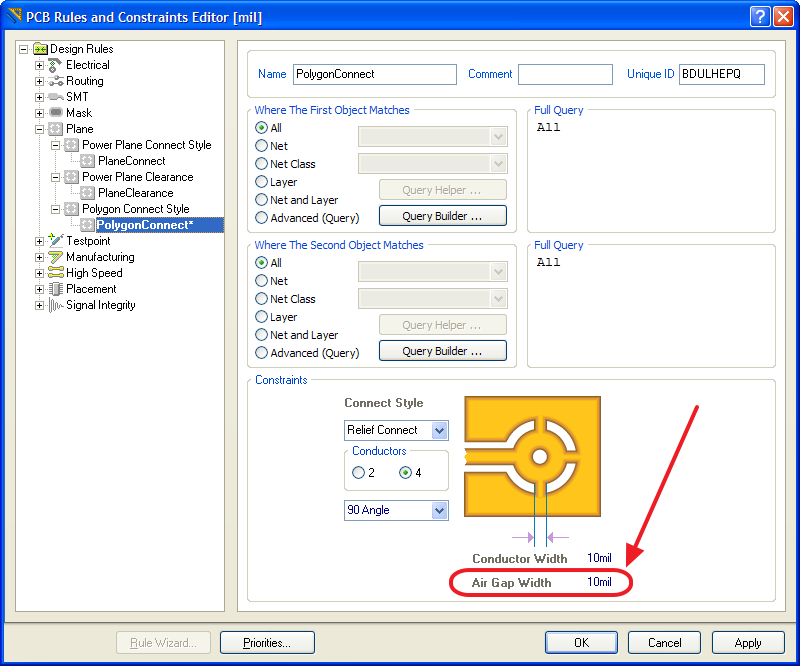Select Layer for the second object
800x666 pixels.
tap(261, 317)
